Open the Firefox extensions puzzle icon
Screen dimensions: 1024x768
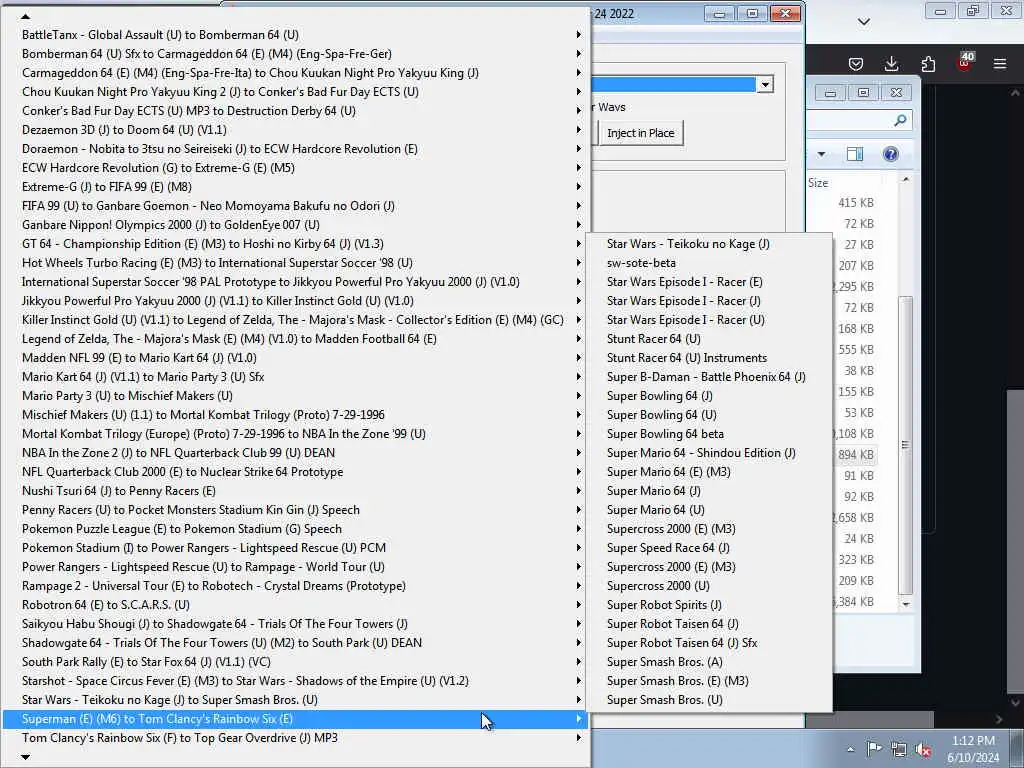click(928, 63)
